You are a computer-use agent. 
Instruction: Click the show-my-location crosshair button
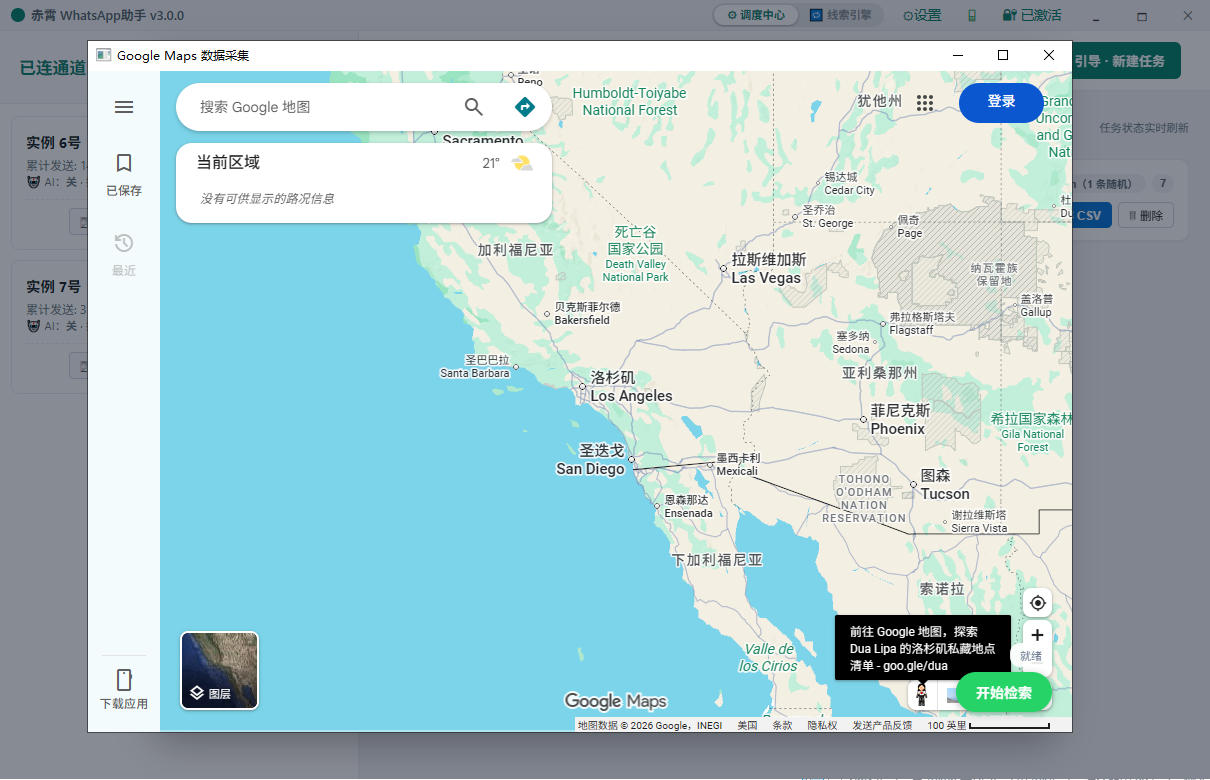tap(1038, 603)
